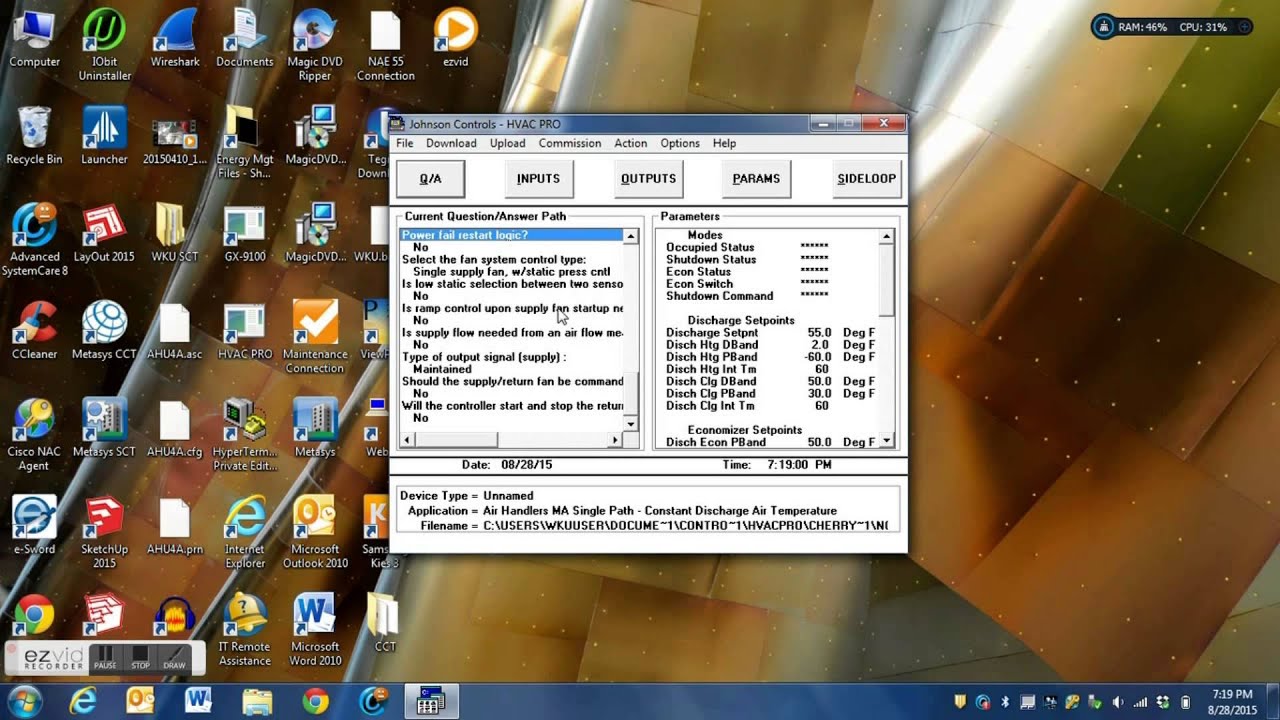Open the SIDELOOP view
Screen dimensions: 1280x720
point(867,179)
